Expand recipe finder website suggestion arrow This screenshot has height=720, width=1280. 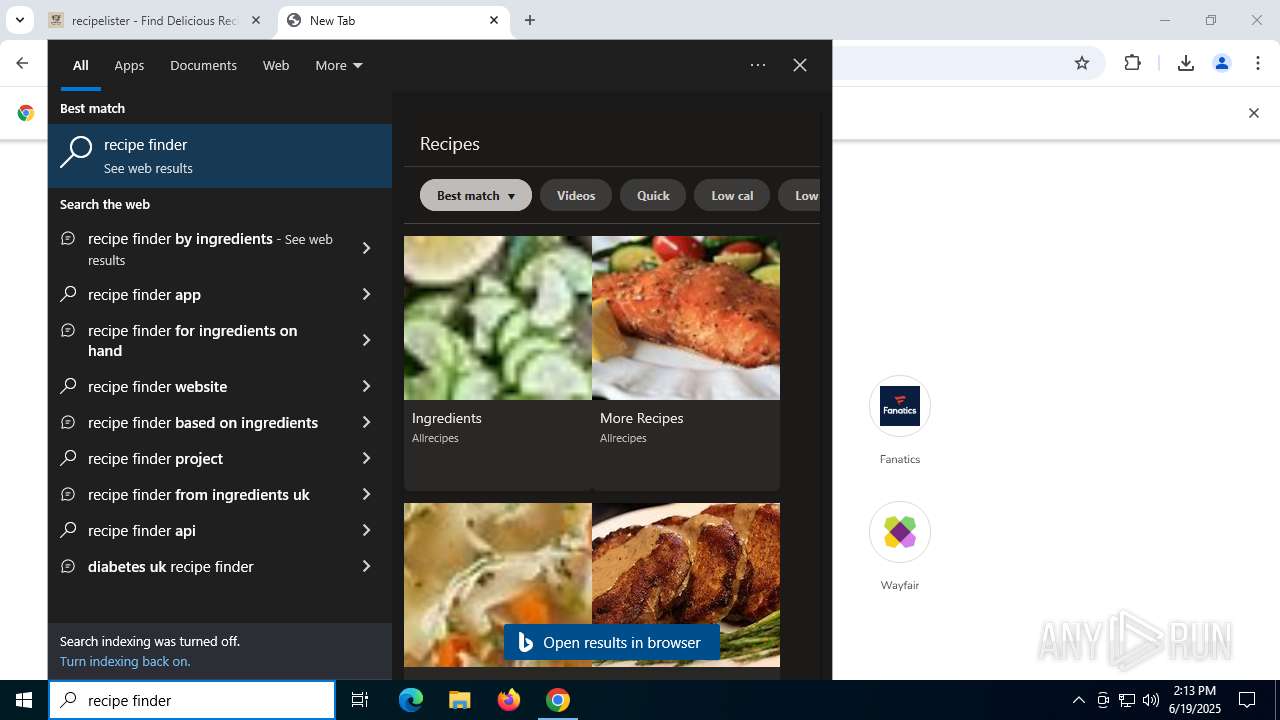tap(366, 386)
